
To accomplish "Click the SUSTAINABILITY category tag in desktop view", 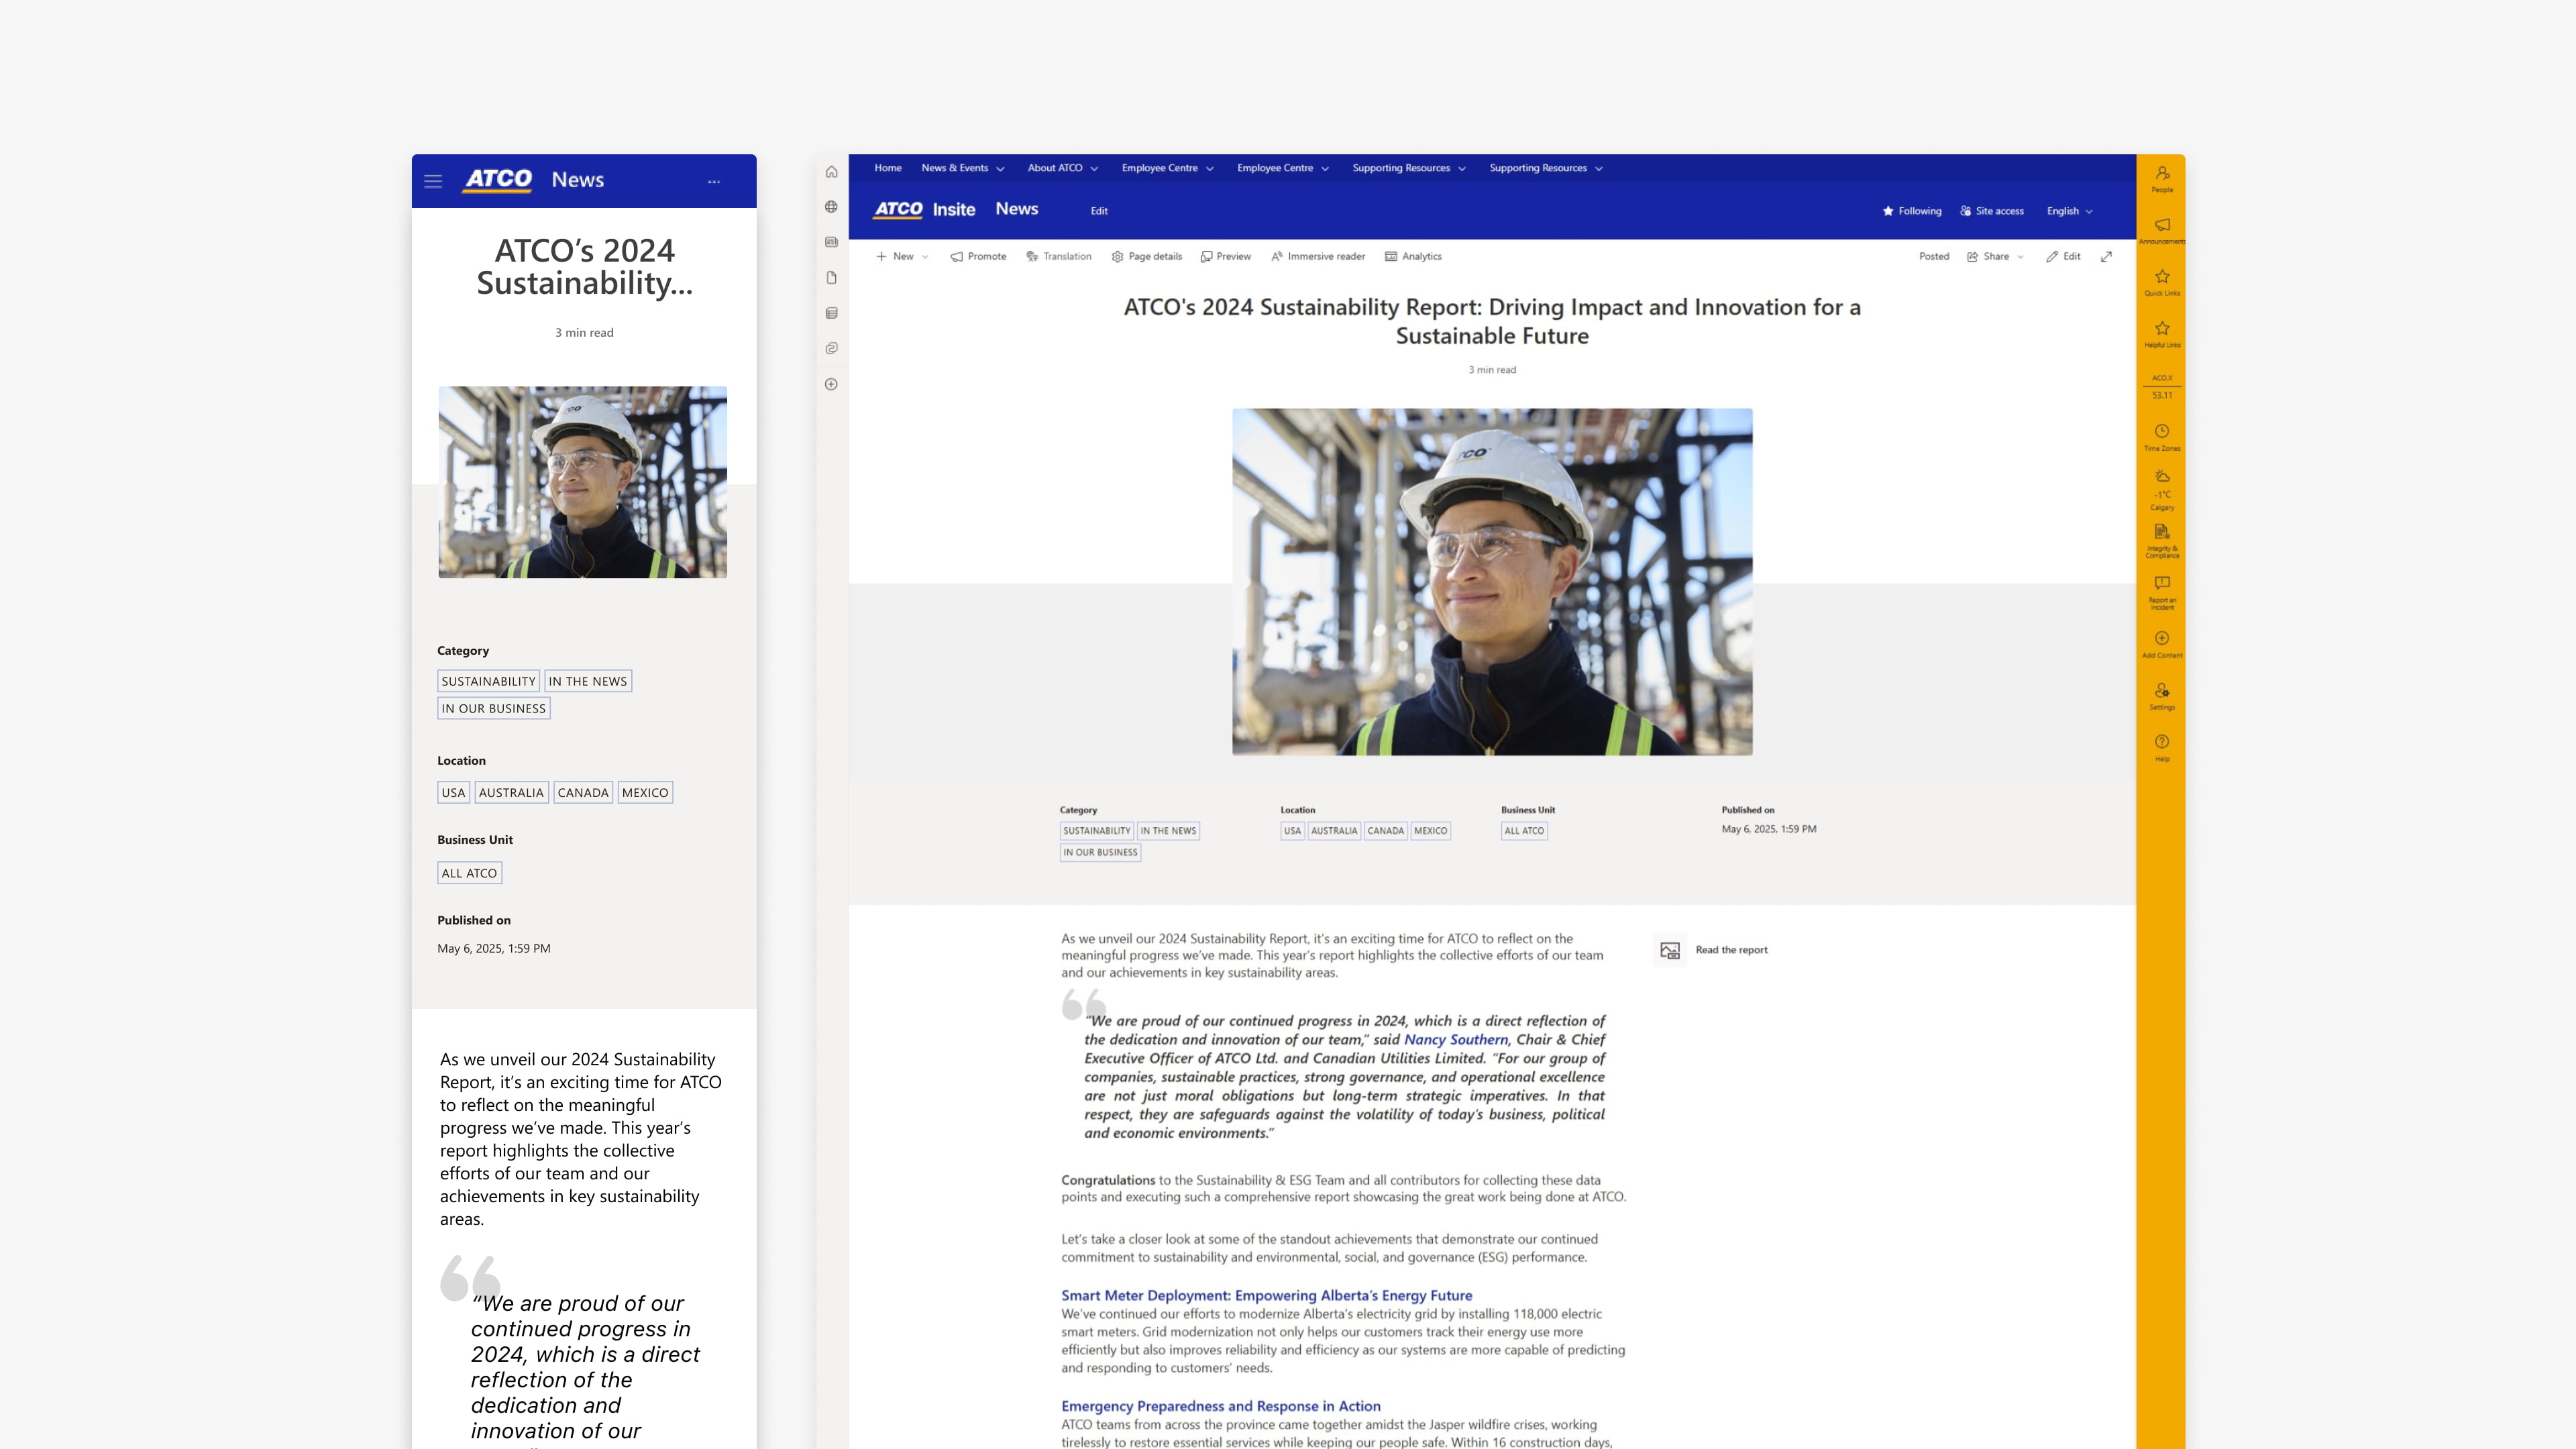I will [1096, 831].
